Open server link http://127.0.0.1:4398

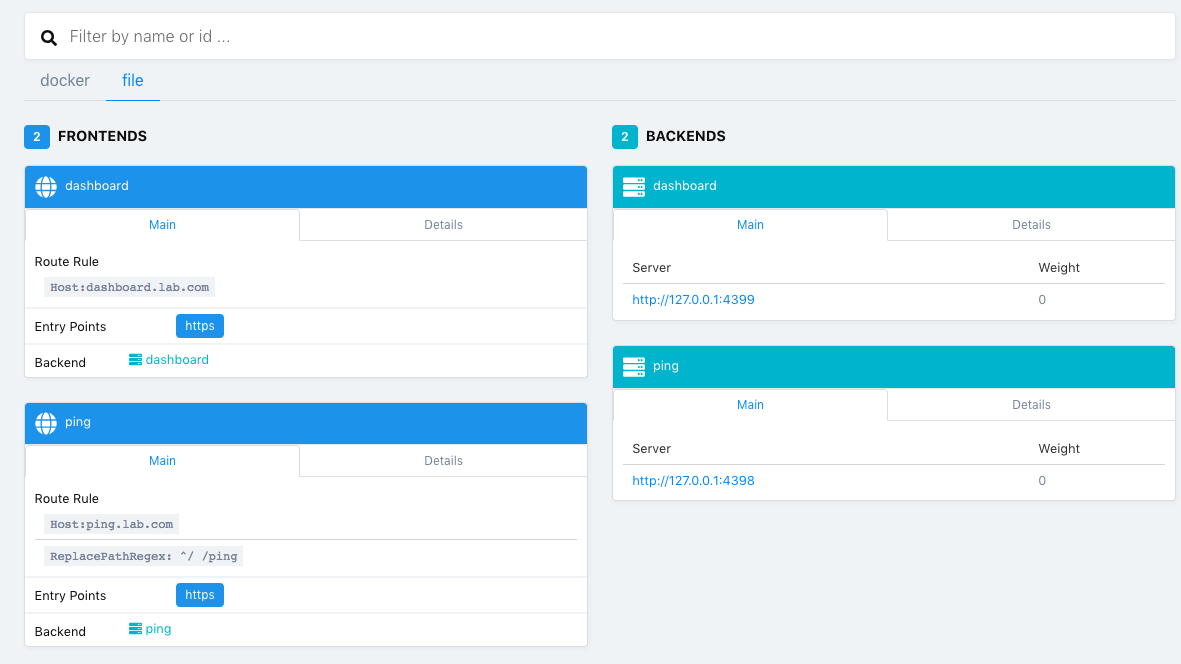tap(693, 480)
